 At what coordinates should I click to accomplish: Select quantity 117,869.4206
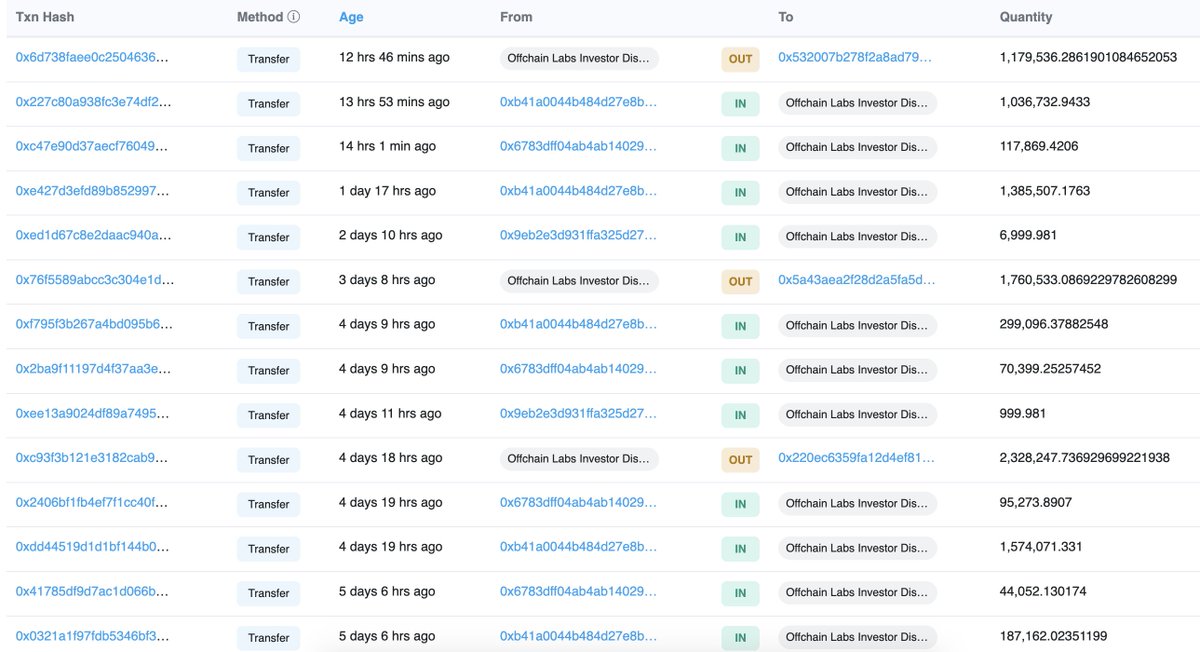click(1038, 146)
